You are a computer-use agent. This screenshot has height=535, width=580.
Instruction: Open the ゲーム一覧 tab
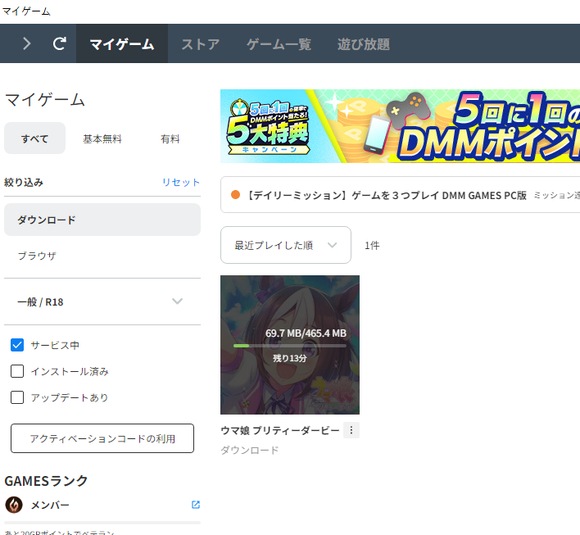[x=279, y=44]
